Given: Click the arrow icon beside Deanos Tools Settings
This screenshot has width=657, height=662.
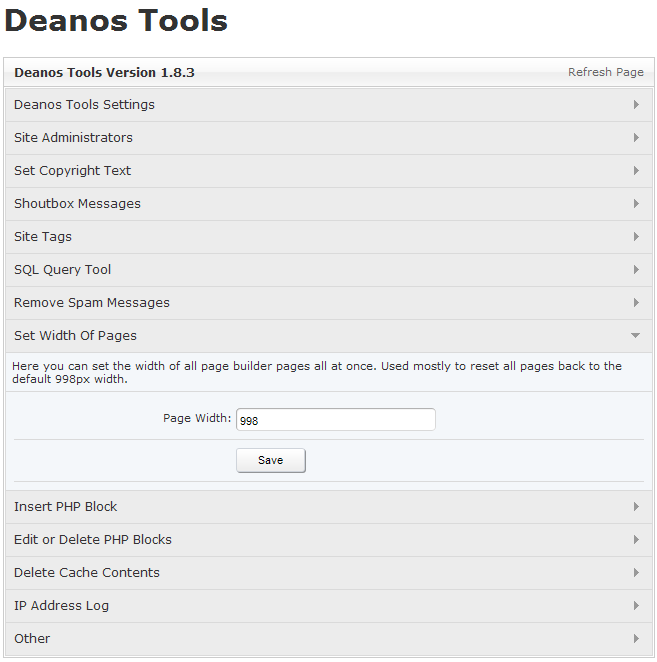Looking at the screenshot, I should coord(636,105).
